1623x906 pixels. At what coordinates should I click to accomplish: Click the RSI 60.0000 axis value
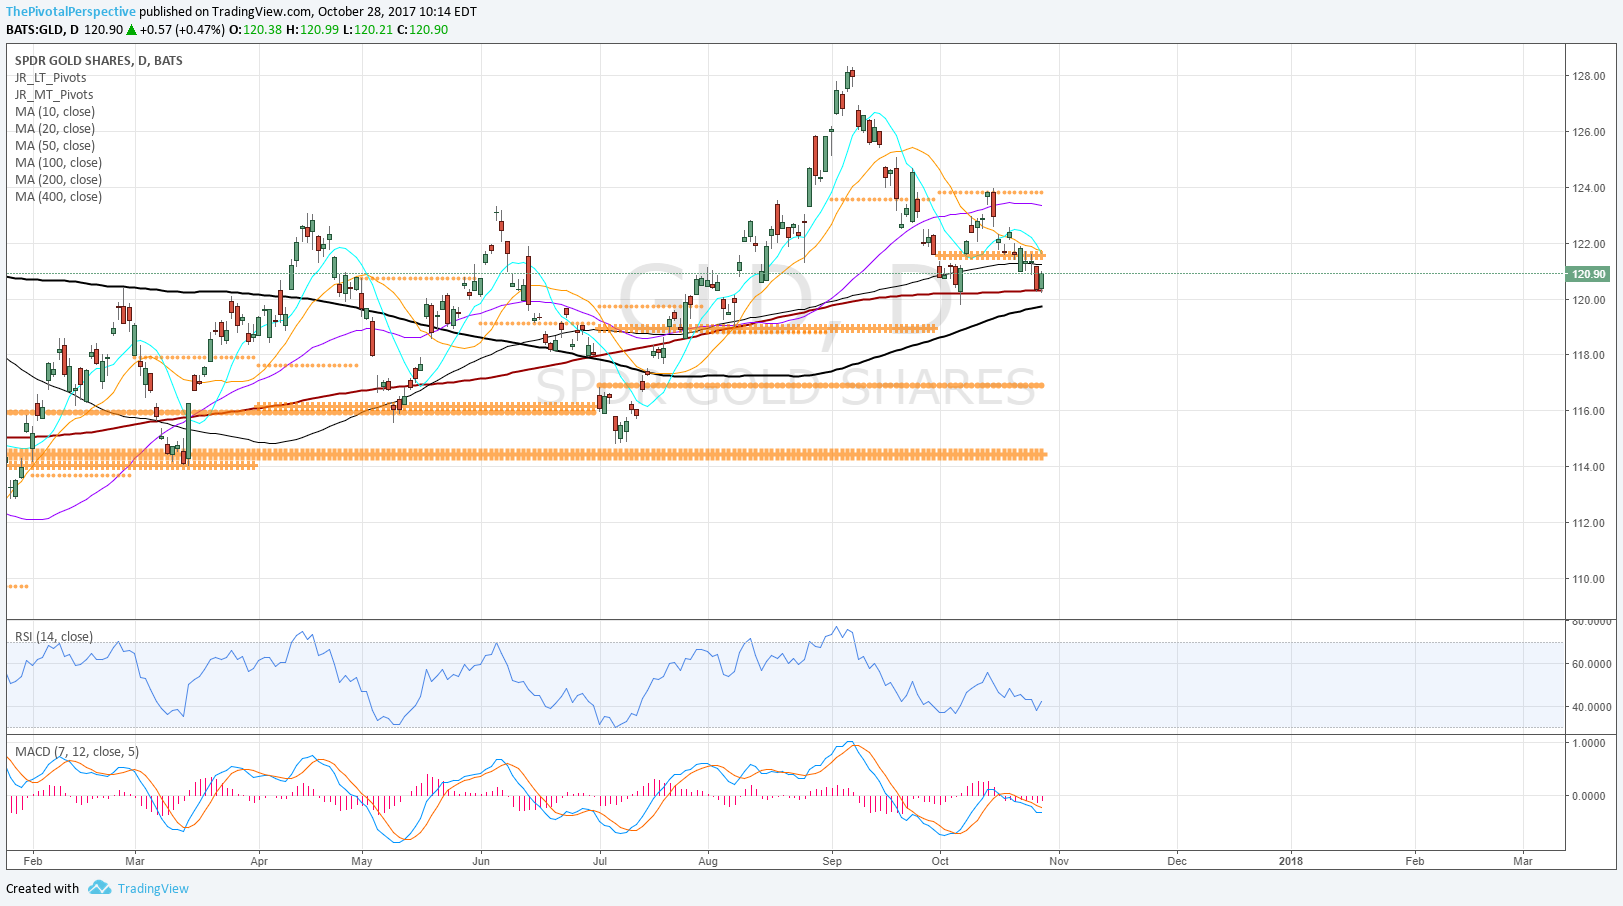click(x=1591, y=664)
